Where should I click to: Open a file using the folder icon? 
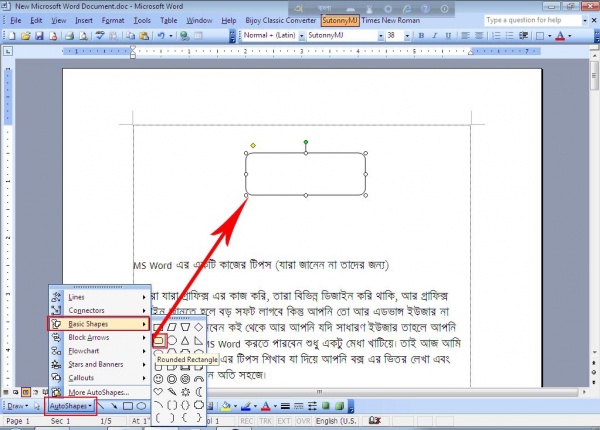26,36
